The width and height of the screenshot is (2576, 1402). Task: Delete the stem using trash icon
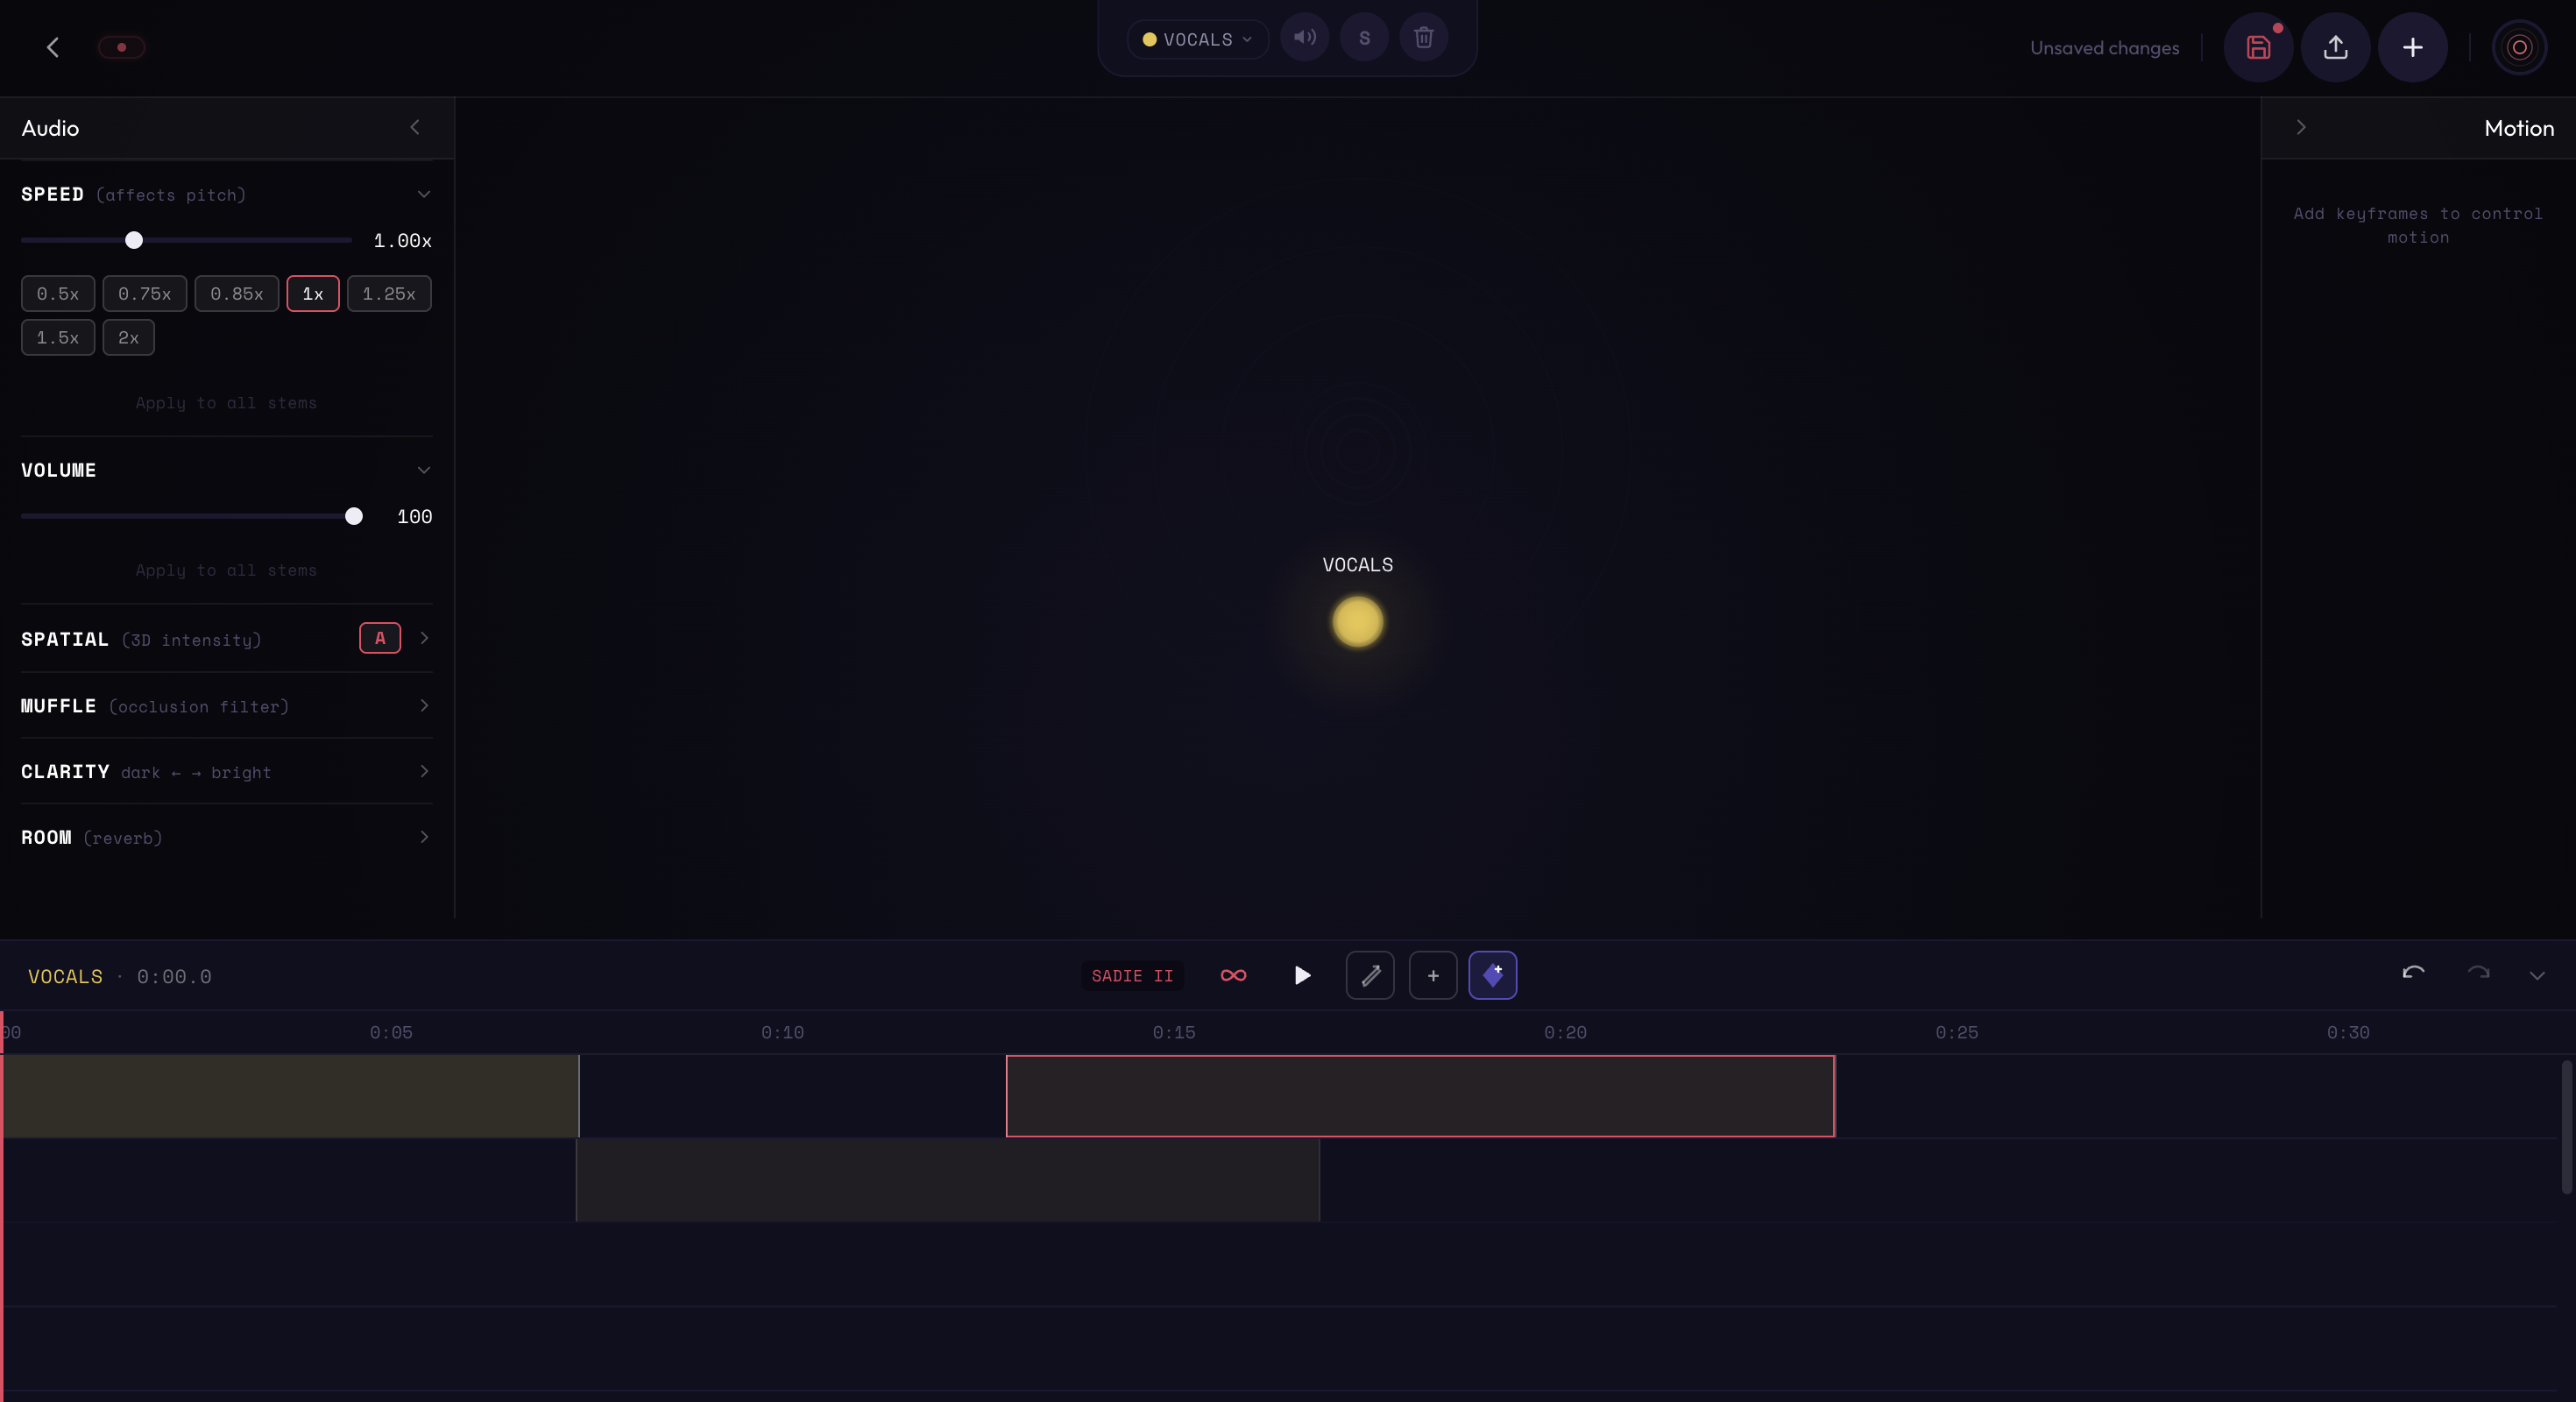pyautogui.click(x=1423, y=38)
